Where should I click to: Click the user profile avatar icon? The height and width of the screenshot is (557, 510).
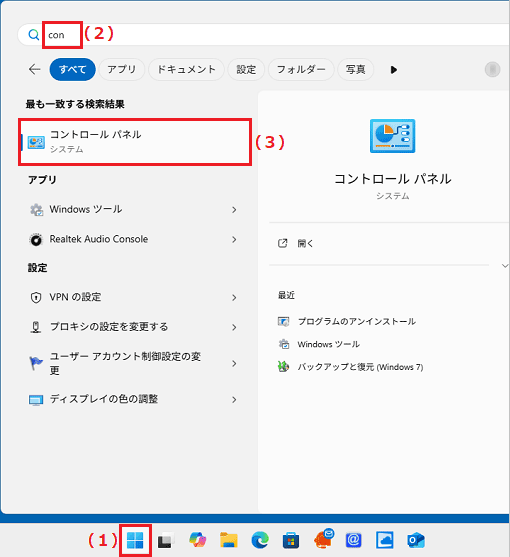click(x=493, y=69)
